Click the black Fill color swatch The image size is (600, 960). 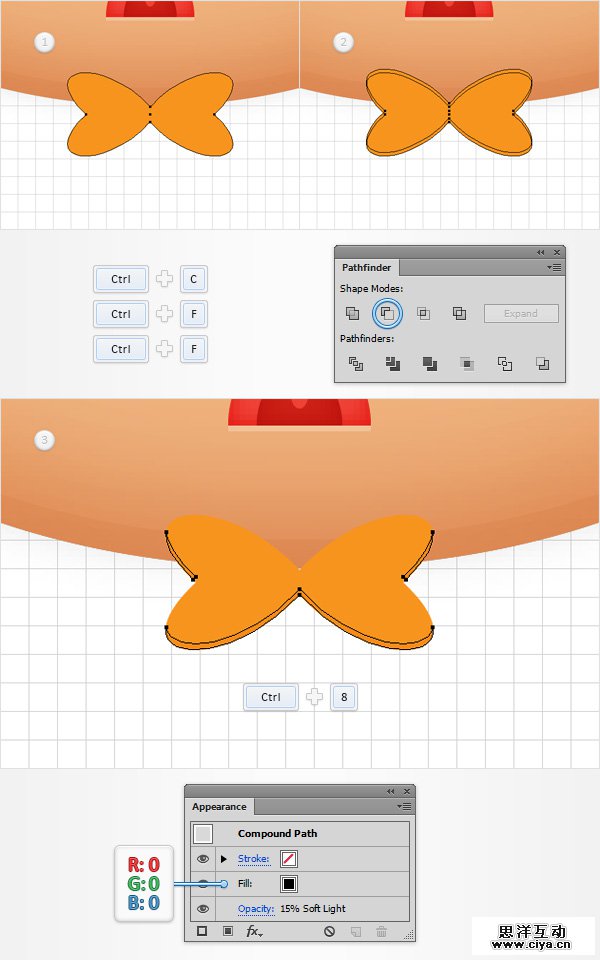tap(288, 884)
